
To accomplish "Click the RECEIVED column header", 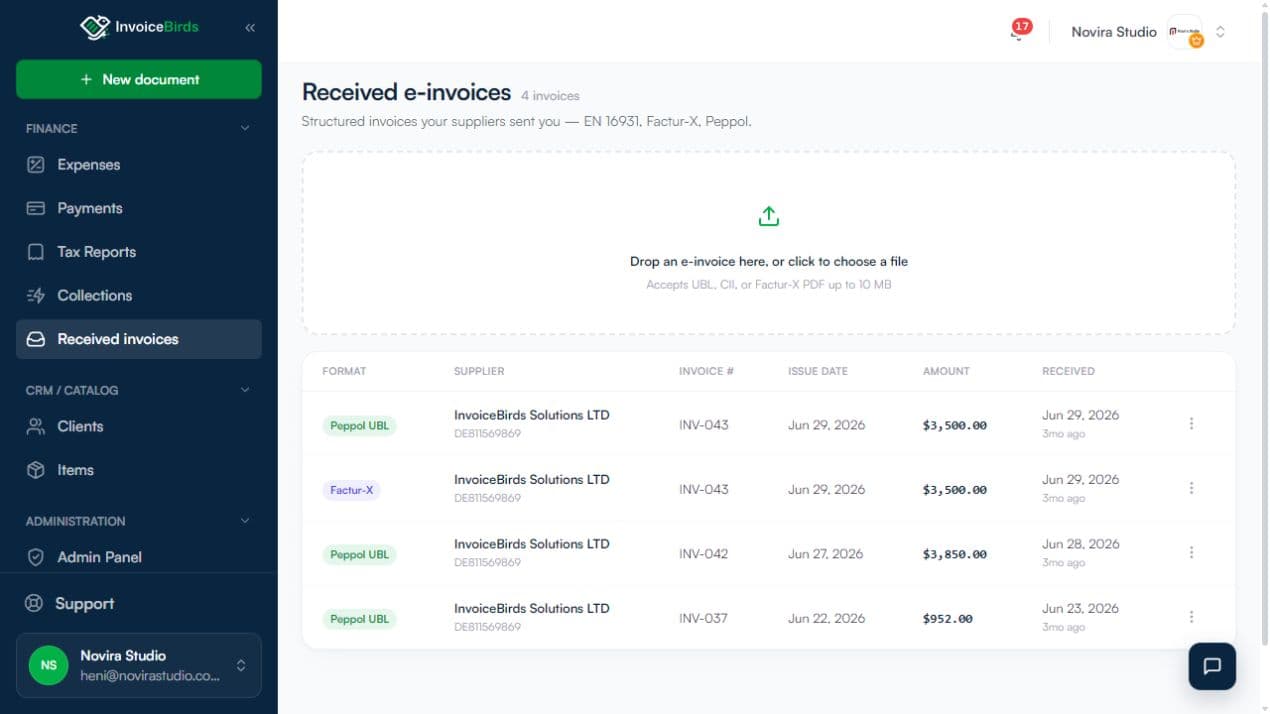I will pos(1068,371).
